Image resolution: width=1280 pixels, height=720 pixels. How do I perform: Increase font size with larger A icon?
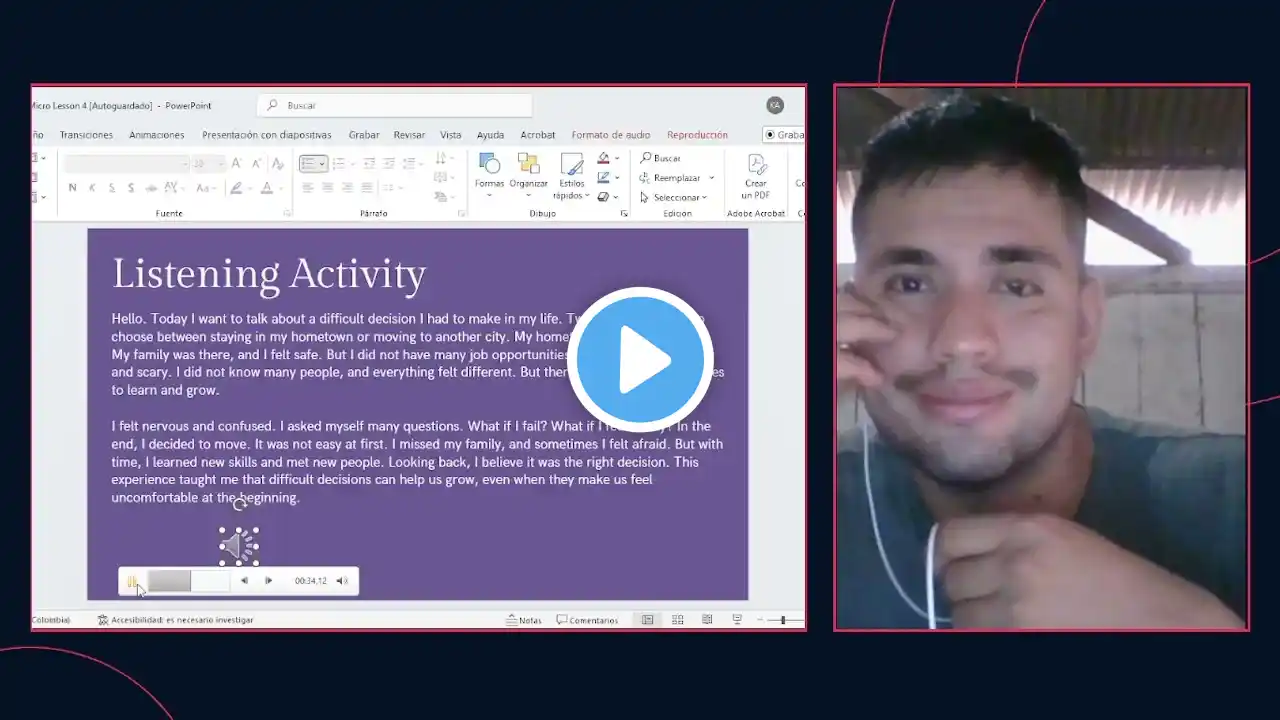coord(237,163)
